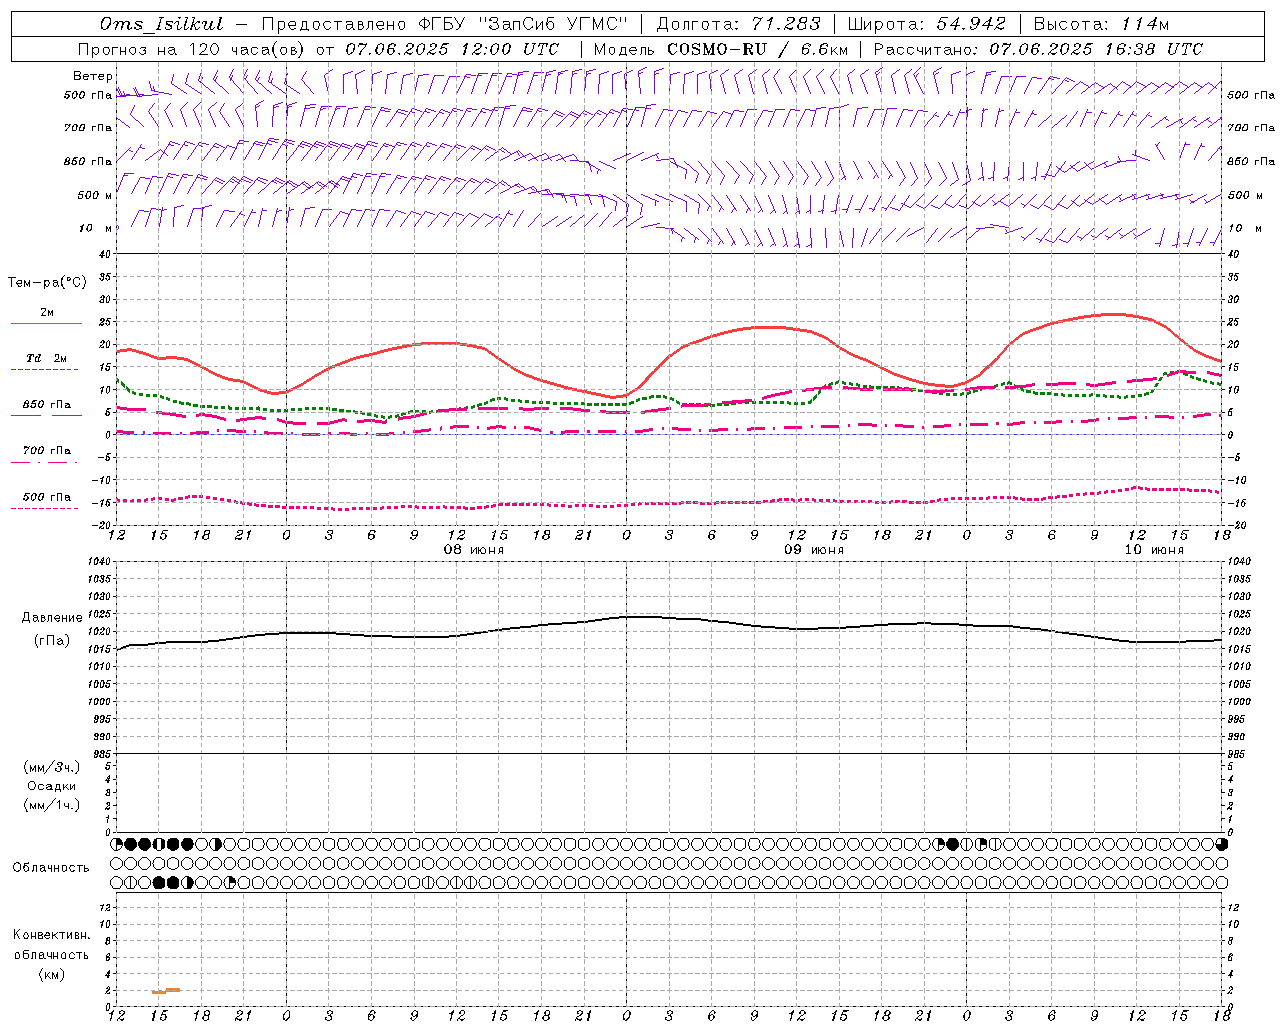Click mostly filled cloud circle ending top cloudiness row
1280x1024 pixels.
[1222, 844]
